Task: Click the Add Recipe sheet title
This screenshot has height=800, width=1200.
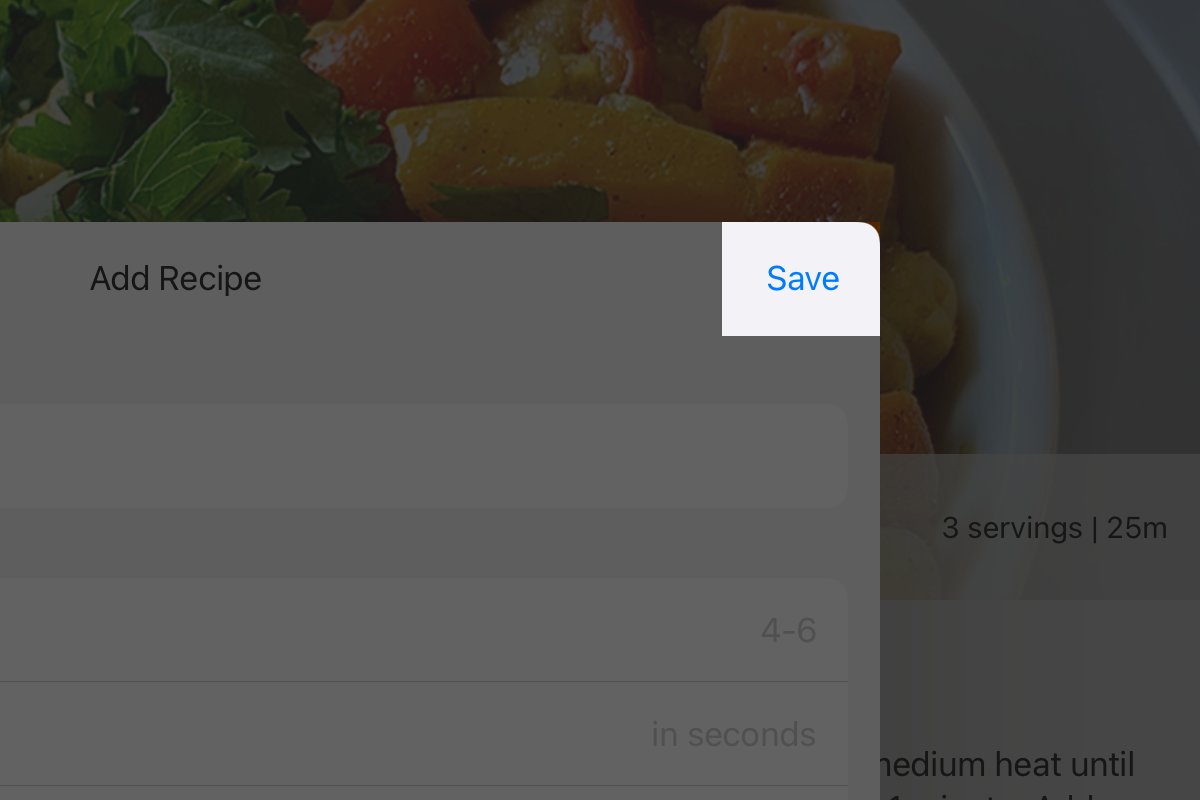Action: [x=175, y=278]
